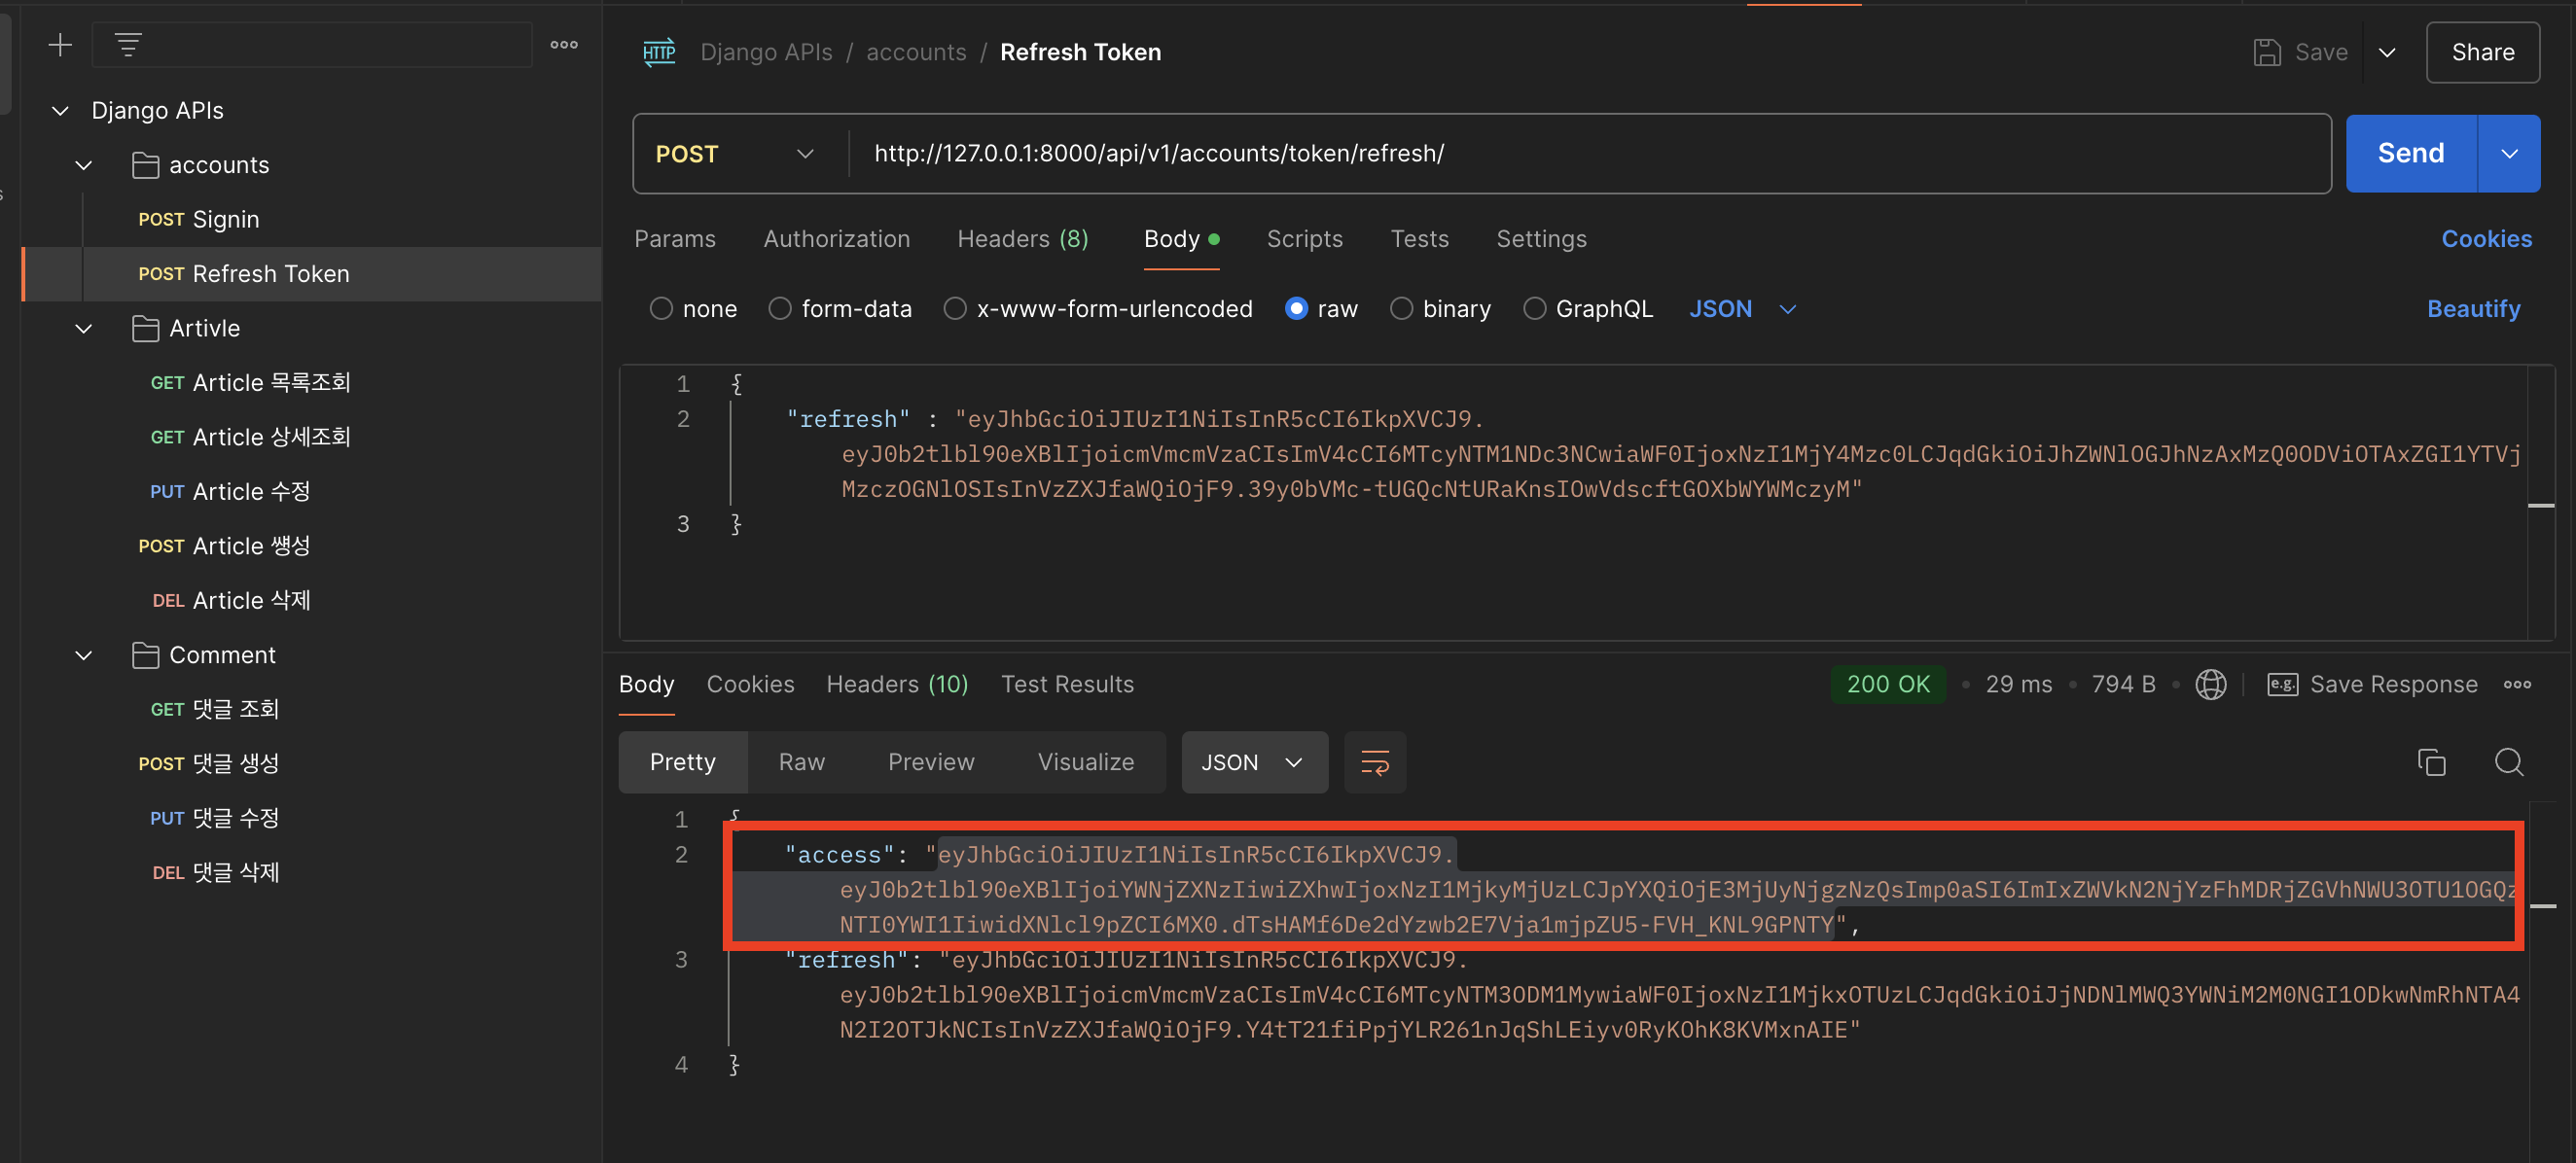Click the search response magnifier icon
Screen dimensions: 2576x1163
coord(2508,762)
